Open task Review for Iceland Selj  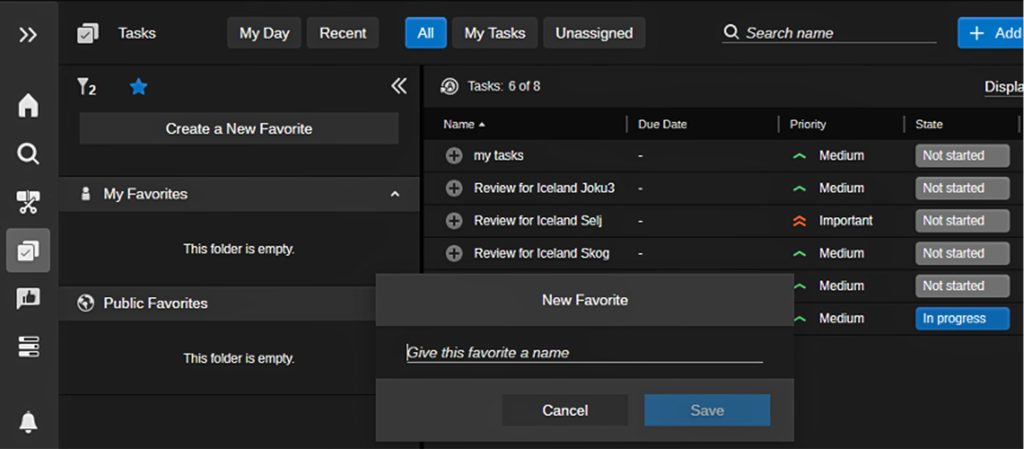click(x=537, y=221)
